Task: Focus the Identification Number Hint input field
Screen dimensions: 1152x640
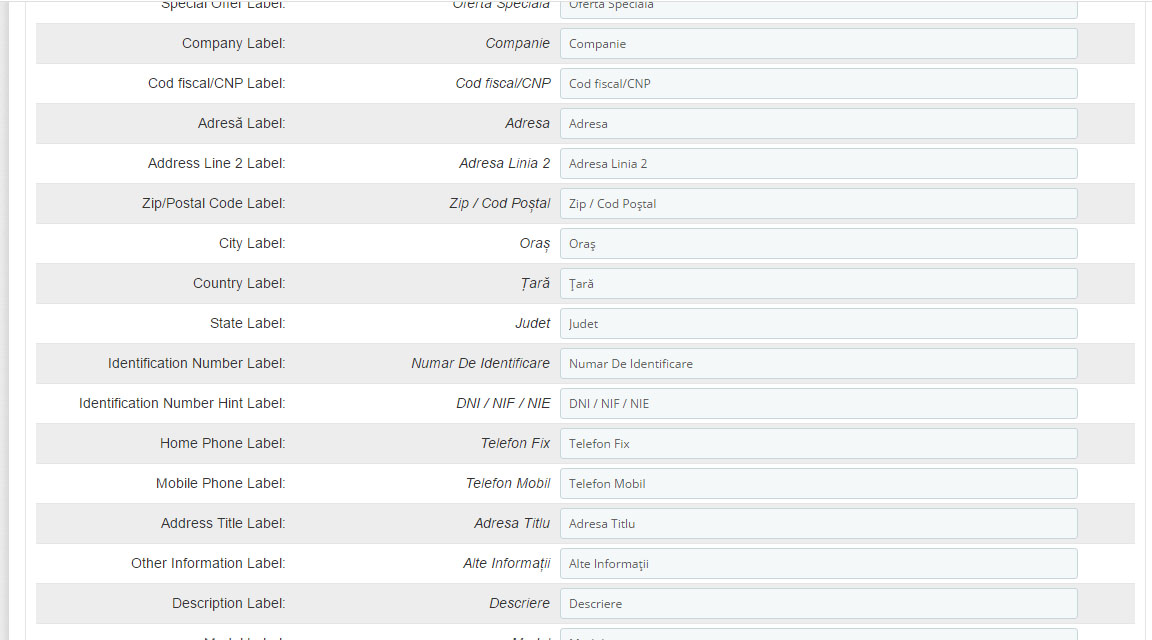Action: (818, 404)
